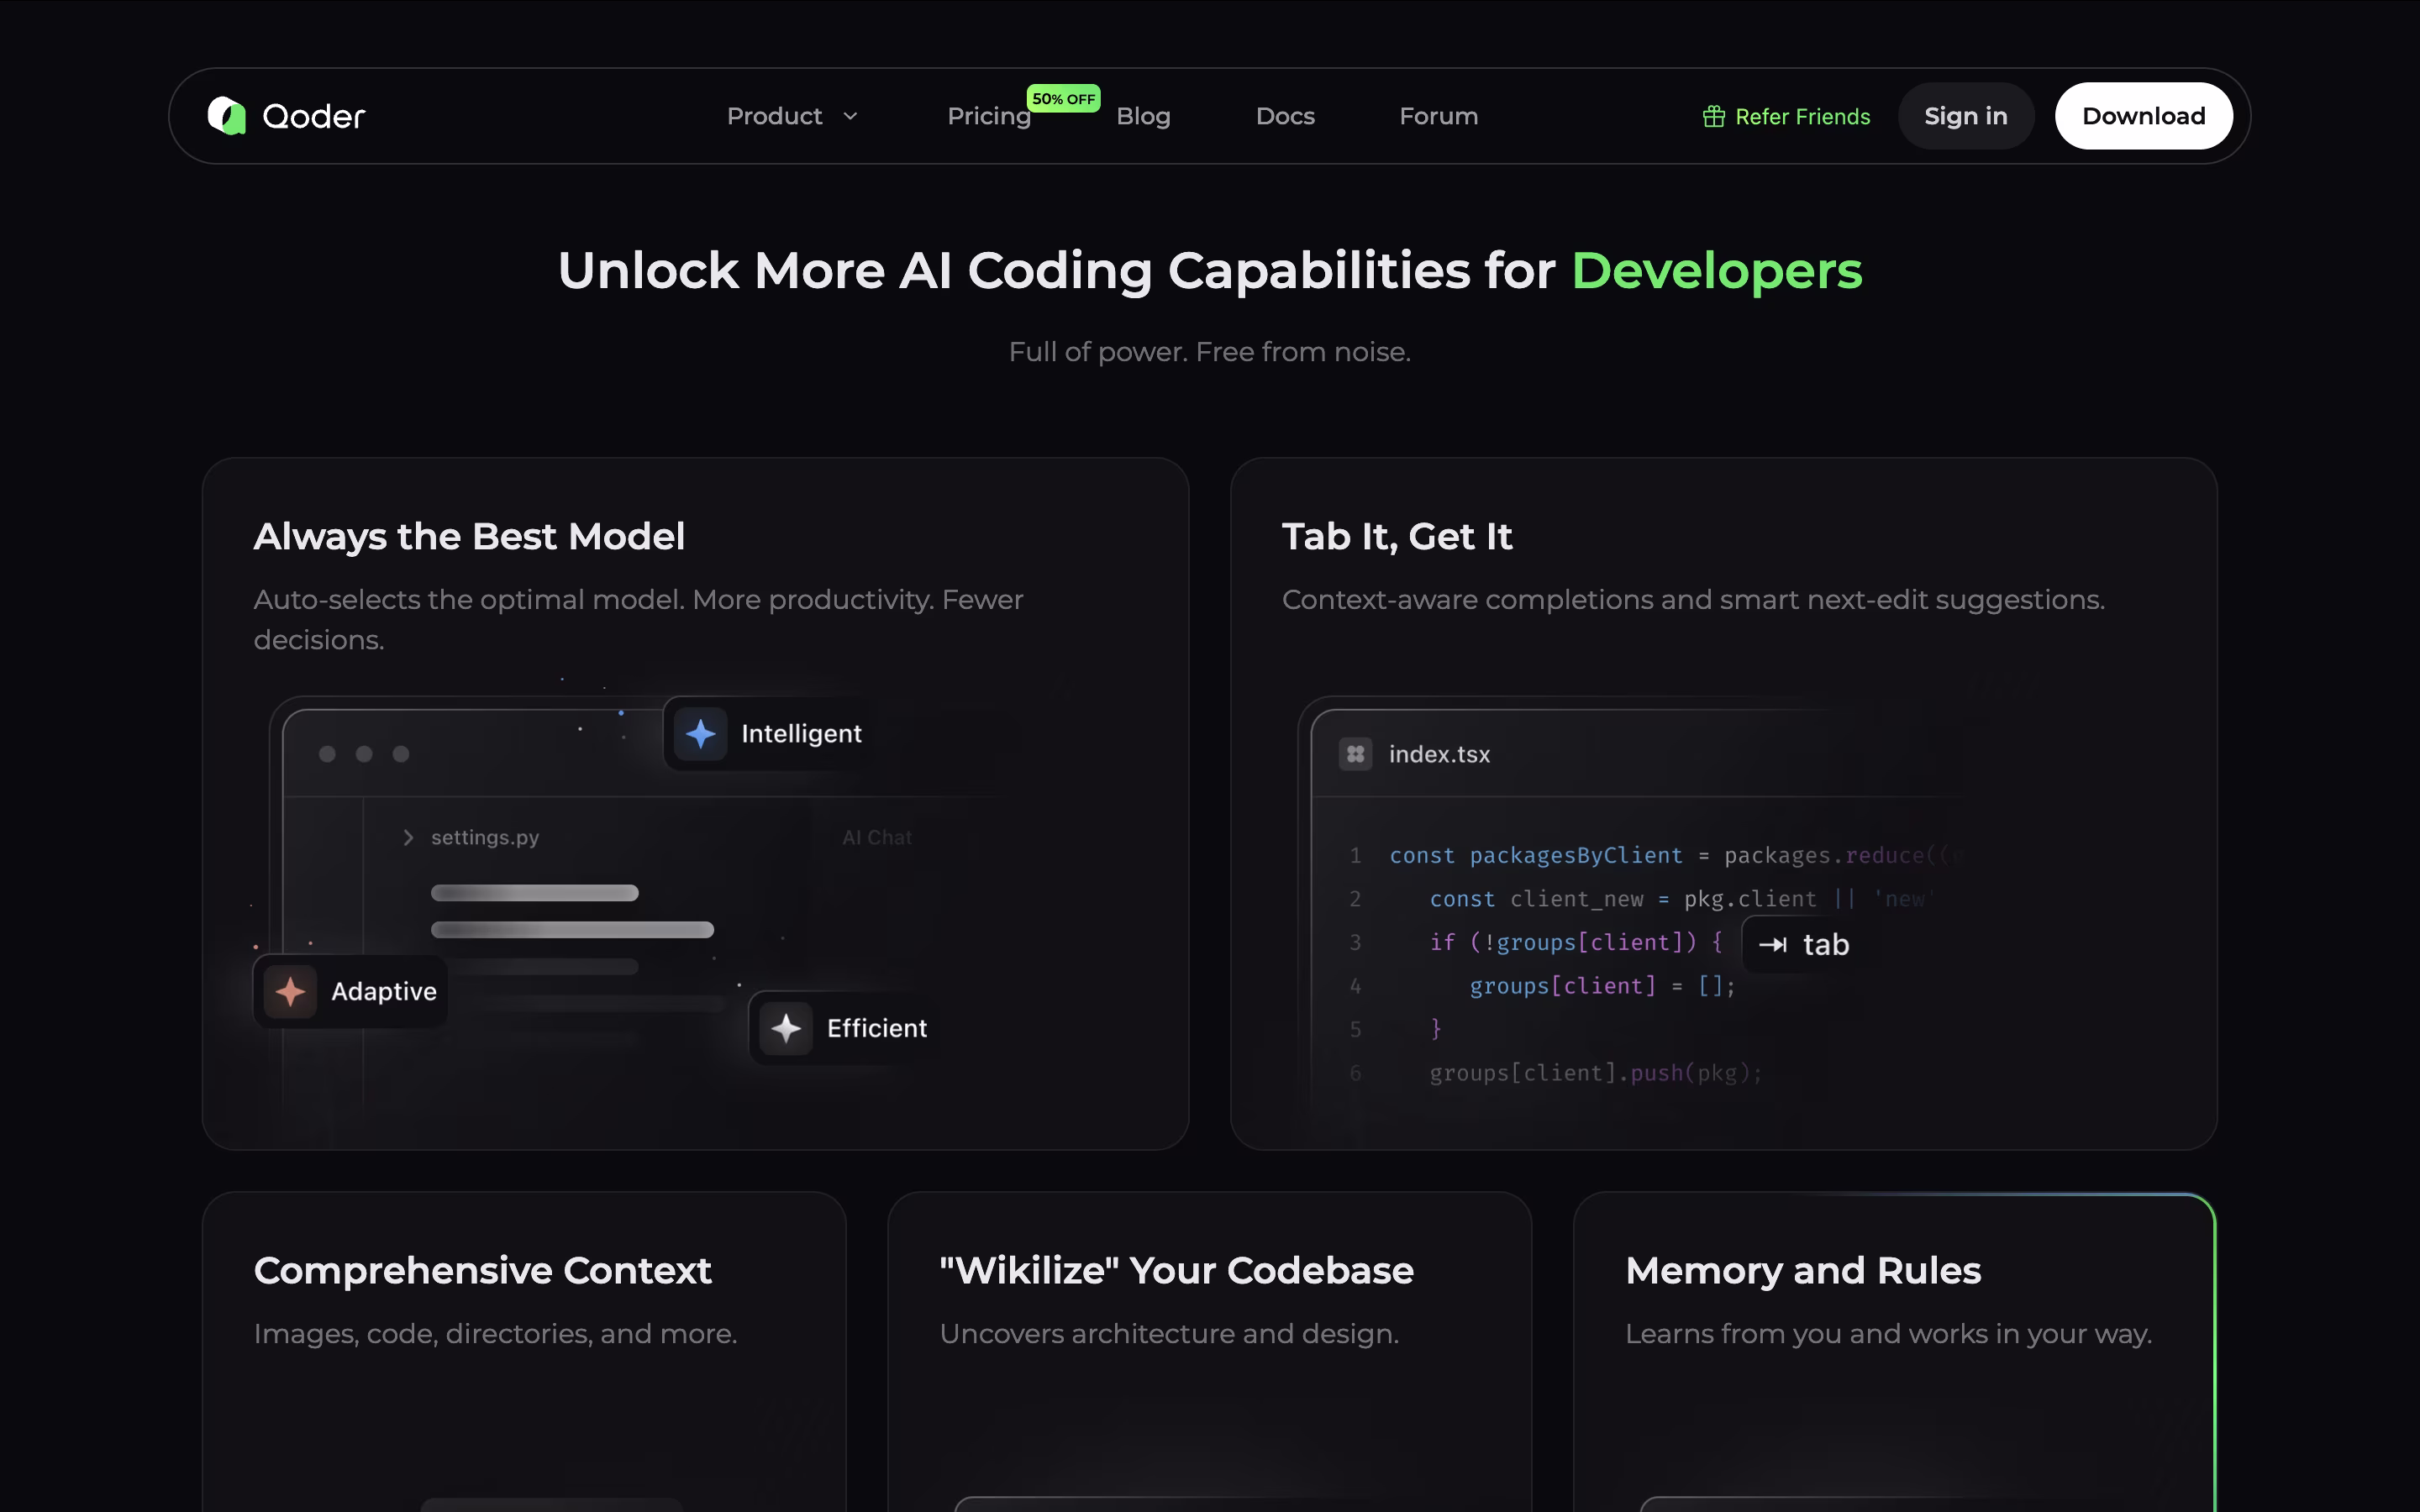Click the AI Chat tab label
This screenshot has width=2420, height=1512.
(x=876, y=838)
